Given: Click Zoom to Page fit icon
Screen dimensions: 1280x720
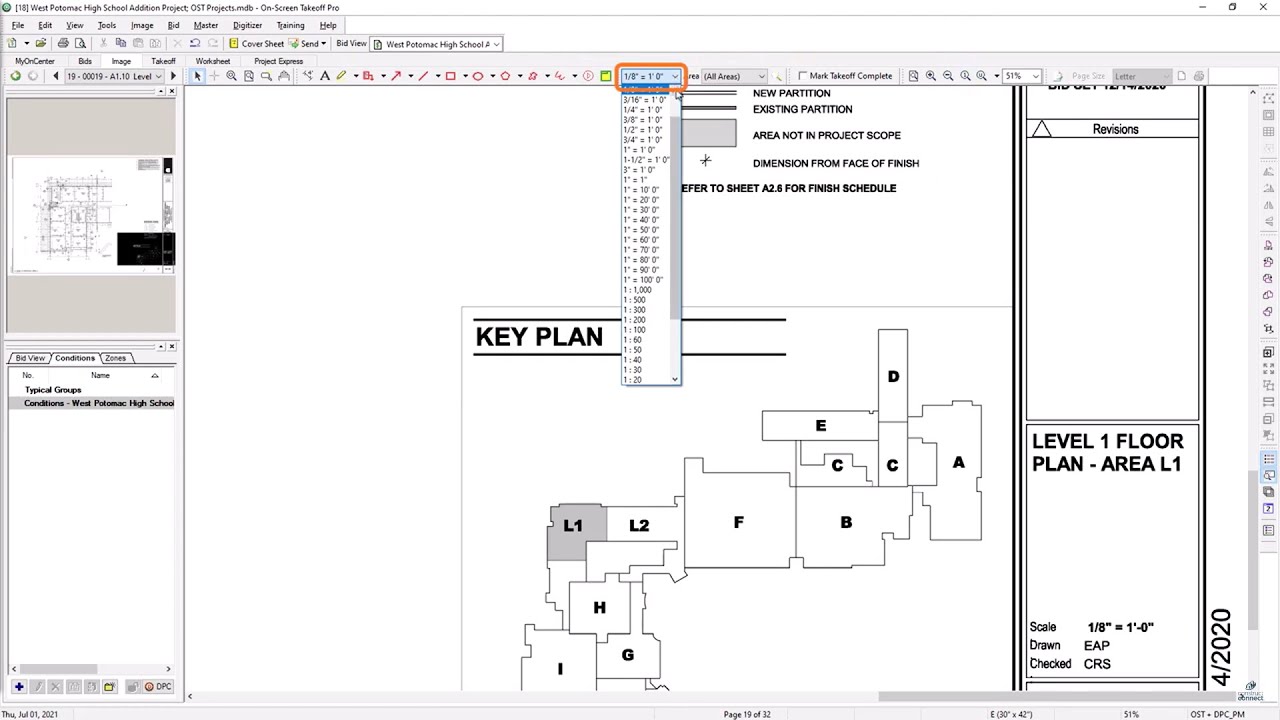Looking at the screenshot, I should 913,76.
